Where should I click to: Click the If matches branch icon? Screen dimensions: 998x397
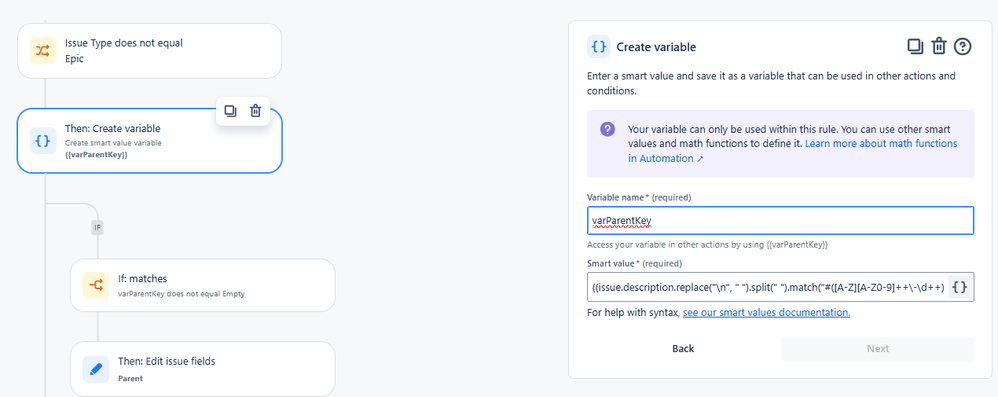96,286
